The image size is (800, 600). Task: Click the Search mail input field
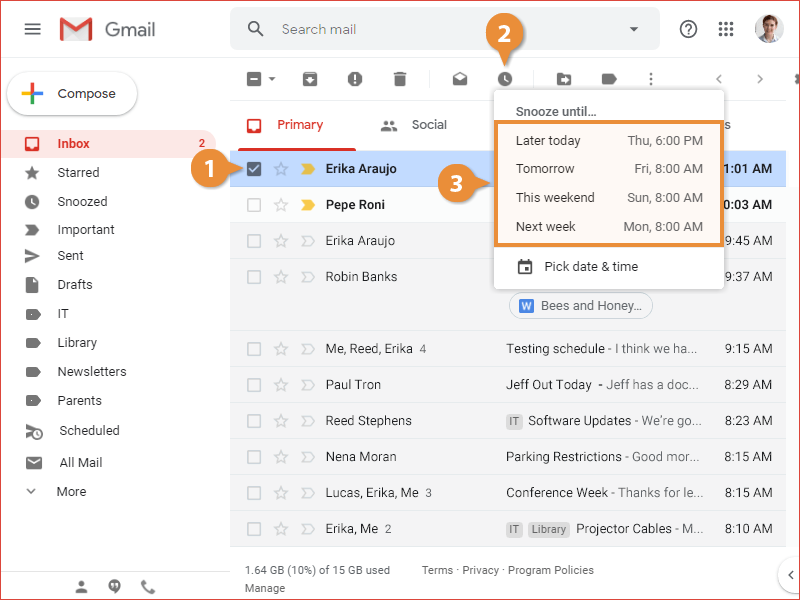point(440,29)
